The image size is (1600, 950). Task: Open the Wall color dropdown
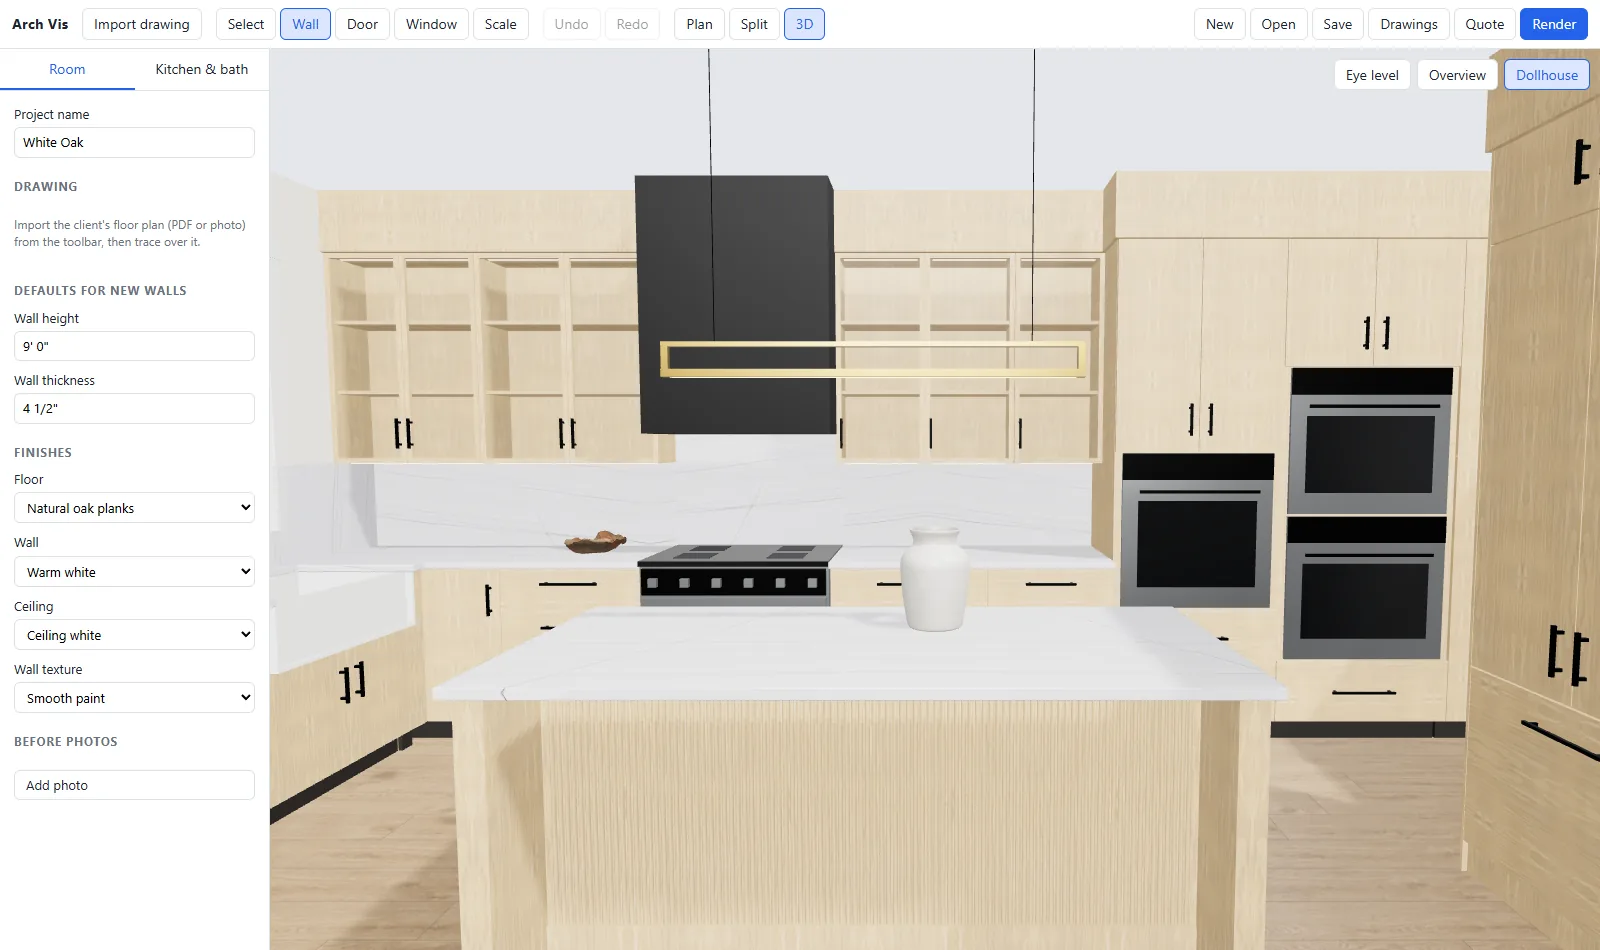(x=134, y=572)
